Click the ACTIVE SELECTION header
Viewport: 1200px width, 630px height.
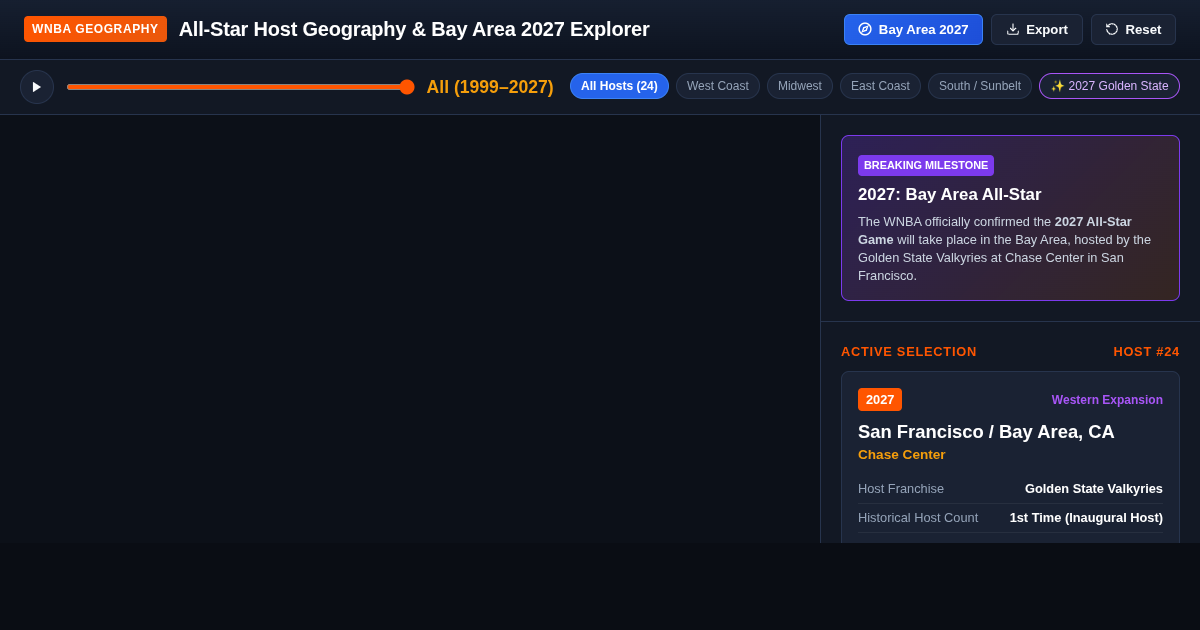909,352
